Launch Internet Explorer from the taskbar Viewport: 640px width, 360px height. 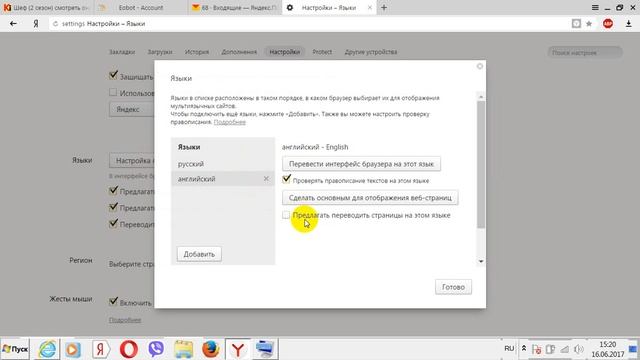48,349
